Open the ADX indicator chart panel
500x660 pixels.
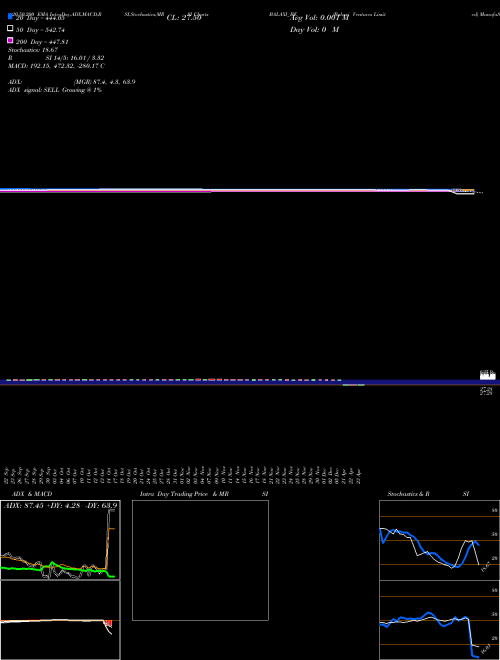tap(60, 540)
